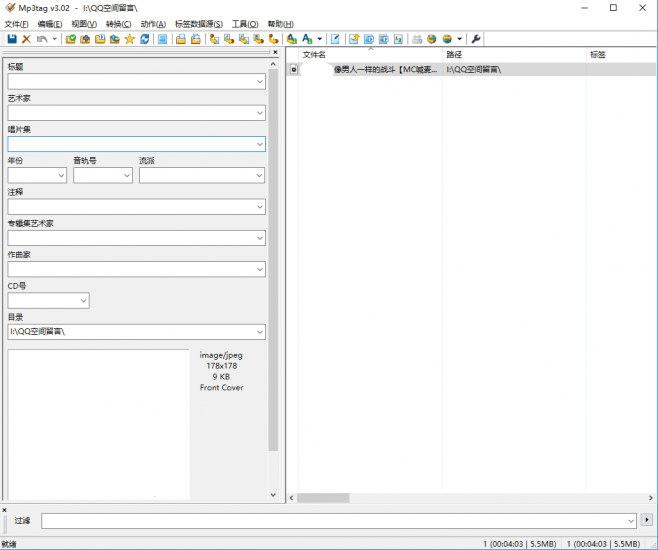658x550 pixels.
Task: Click the change directory folder icon
Action: 71,39
